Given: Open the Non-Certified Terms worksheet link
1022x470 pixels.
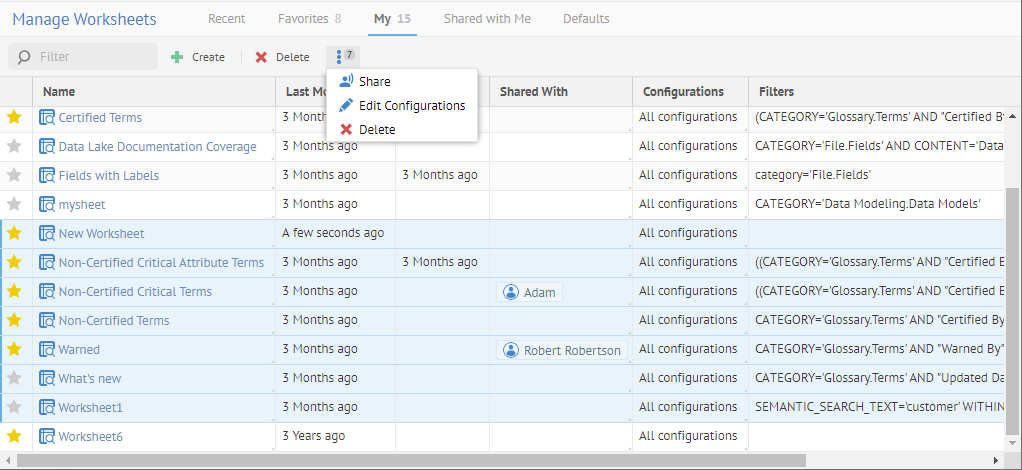Looking at the screenshot, I should click(x=113, y=321).
